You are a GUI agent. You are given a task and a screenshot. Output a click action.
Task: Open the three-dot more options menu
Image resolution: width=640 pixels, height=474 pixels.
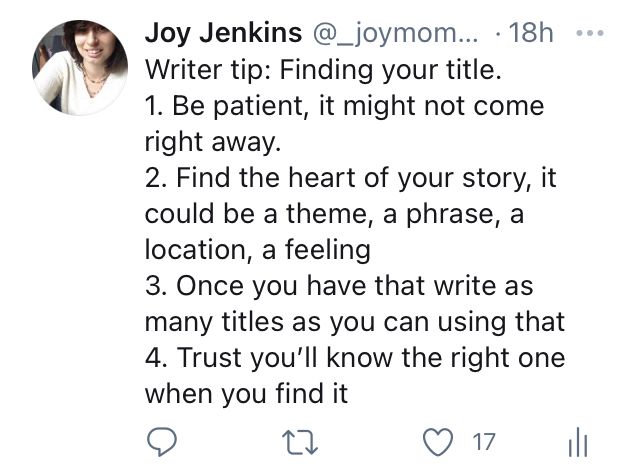589,33
